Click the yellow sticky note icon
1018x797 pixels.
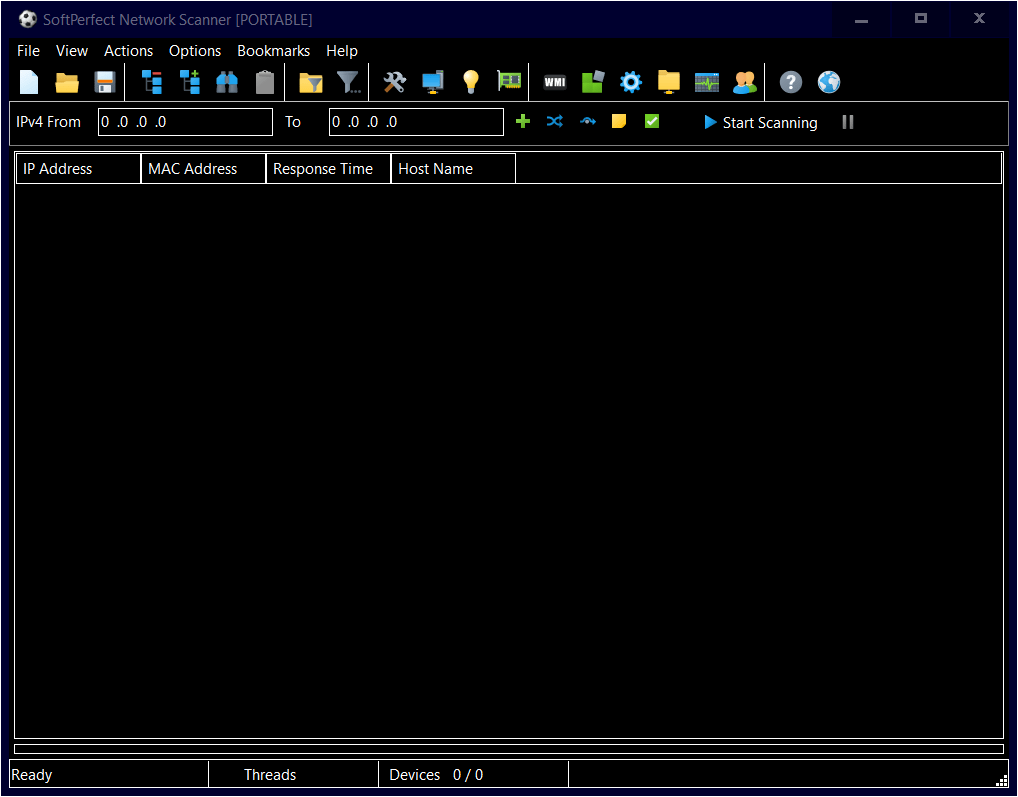[x=619, y=121]
